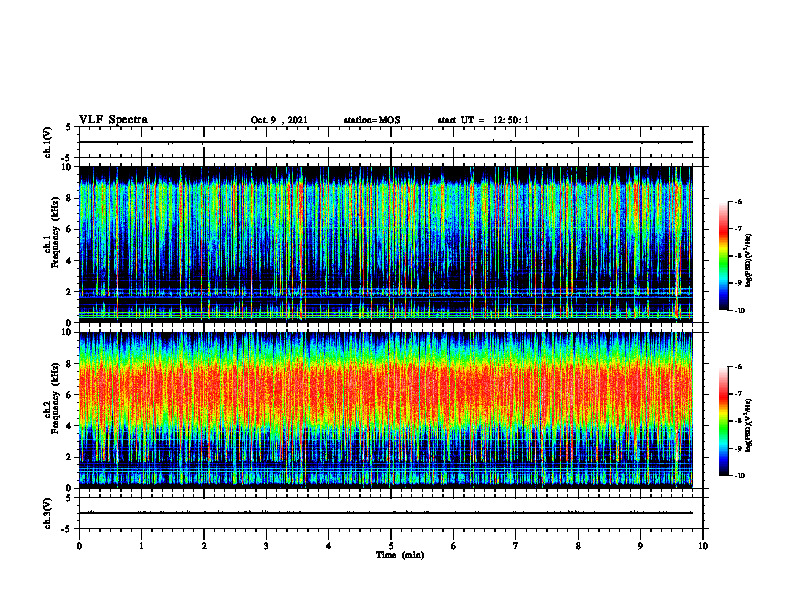Viewport: 792px width, 612px height.
Task: Select the "Time (min)" axis label
Action: point(400,555)
